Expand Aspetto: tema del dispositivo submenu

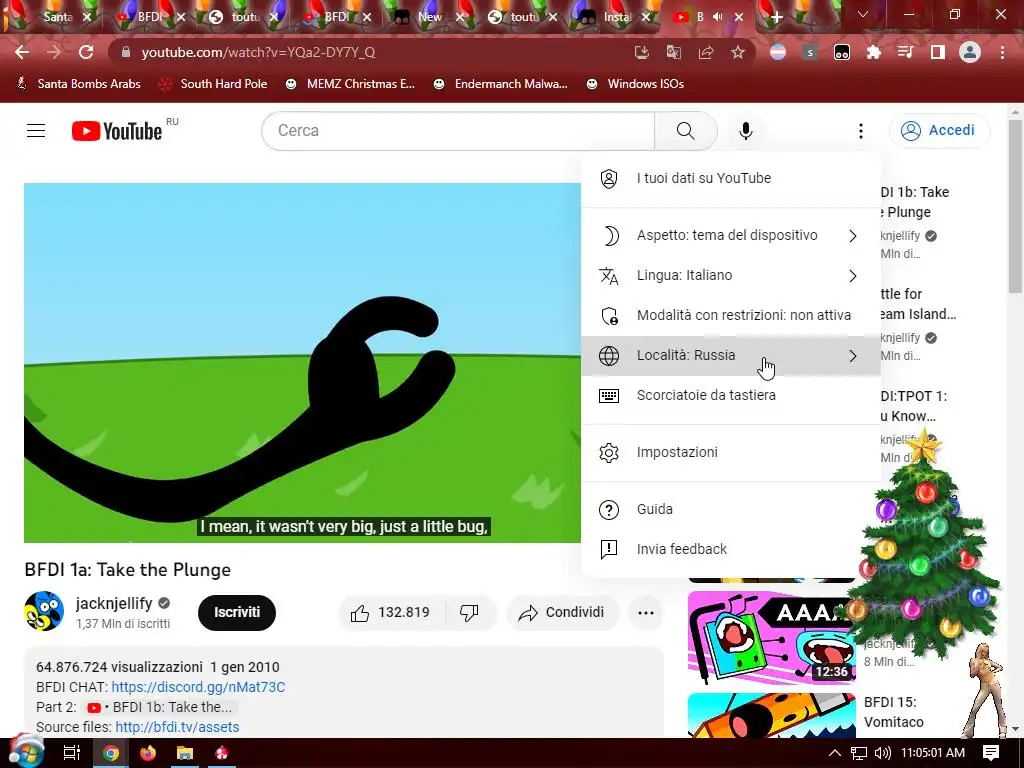tap(731, 236)
